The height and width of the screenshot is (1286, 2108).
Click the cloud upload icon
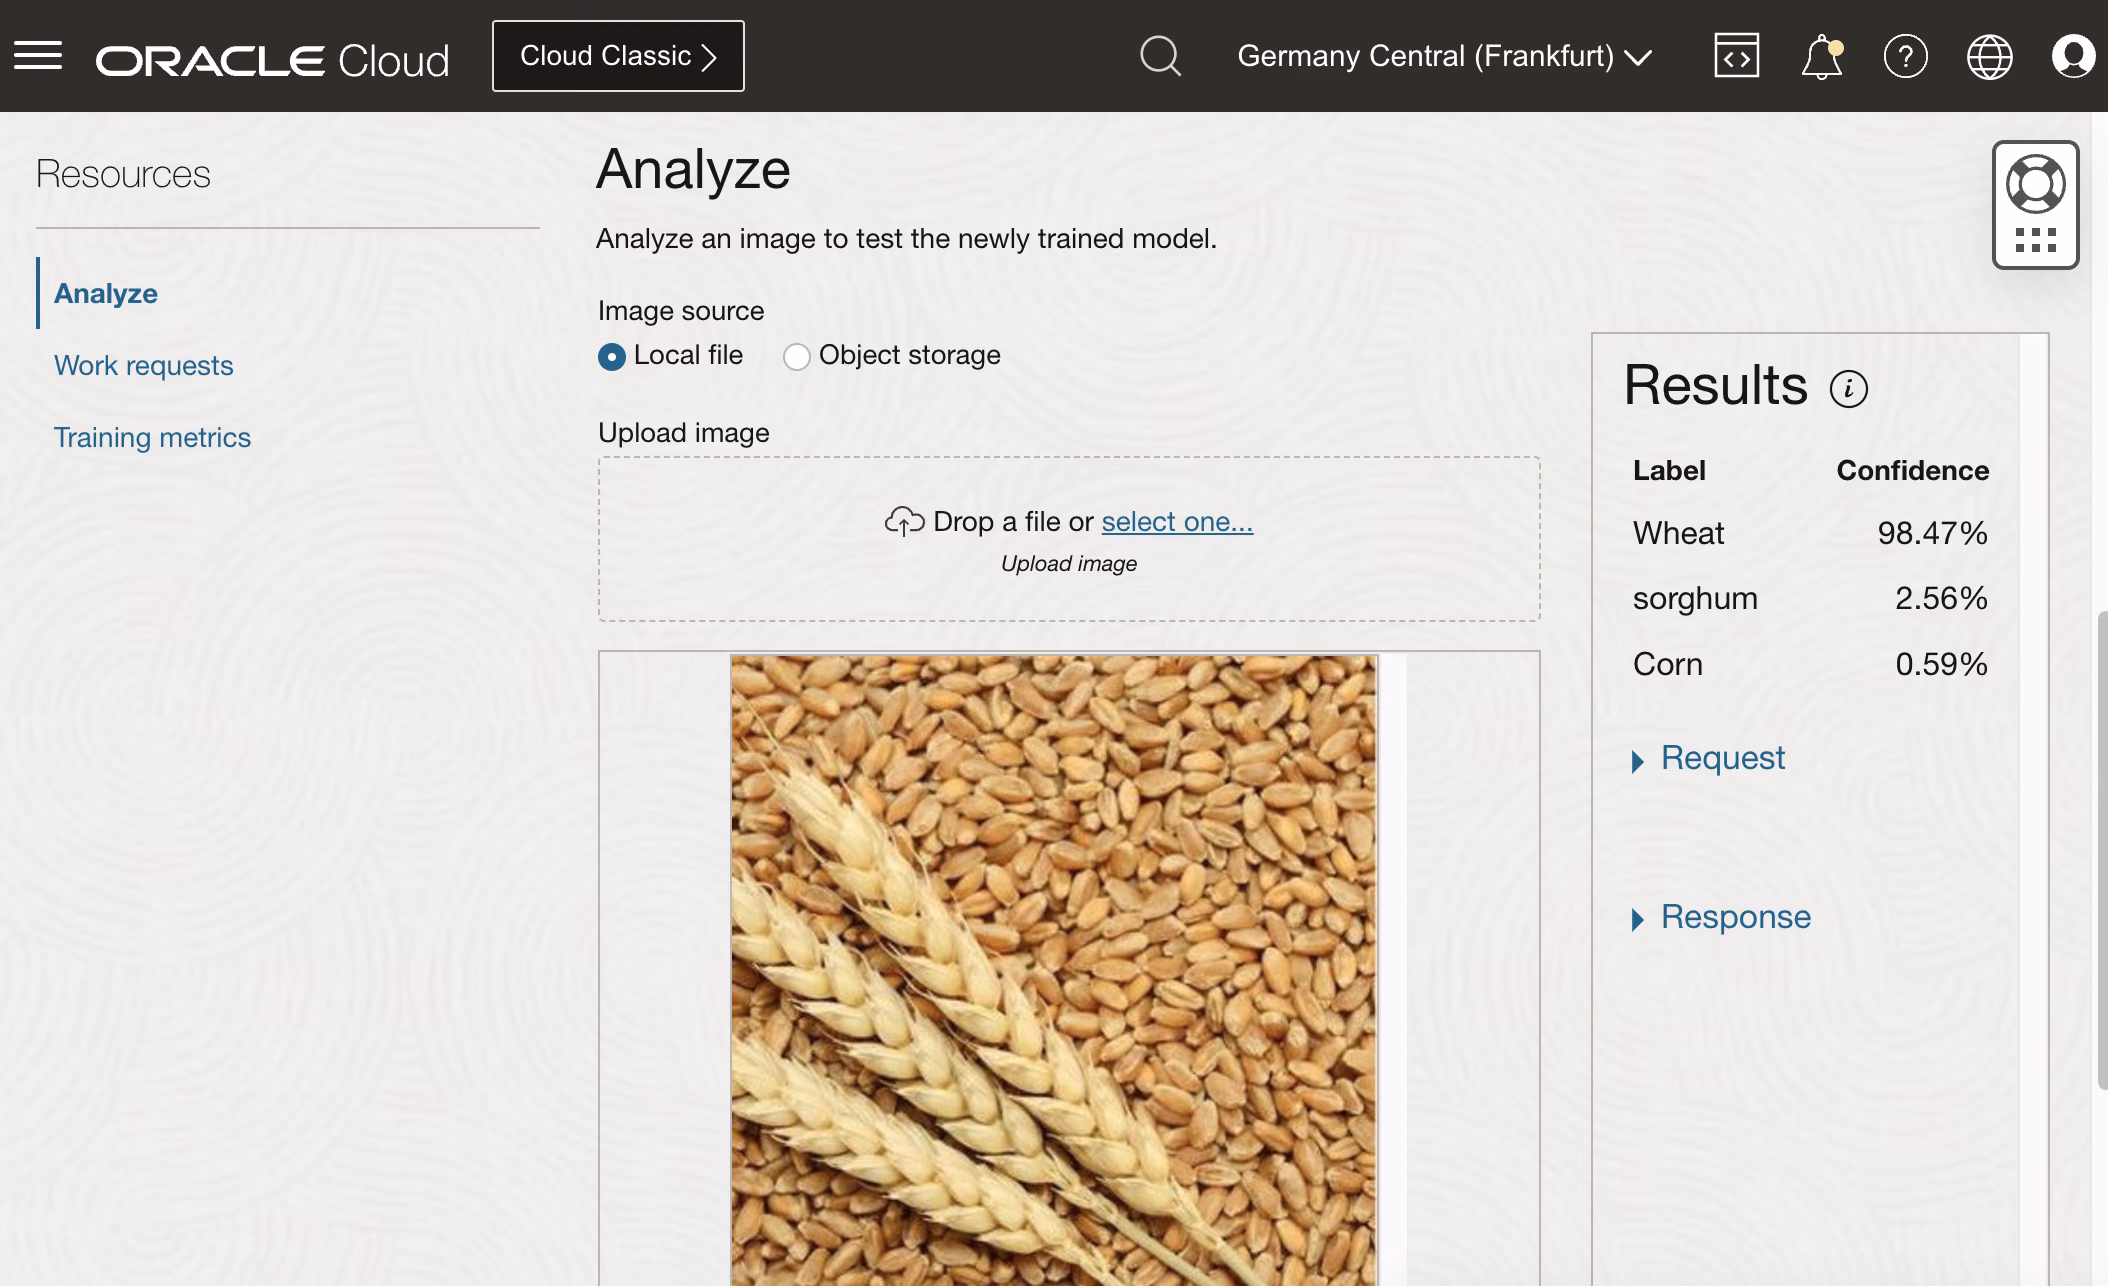pos(904,521)
